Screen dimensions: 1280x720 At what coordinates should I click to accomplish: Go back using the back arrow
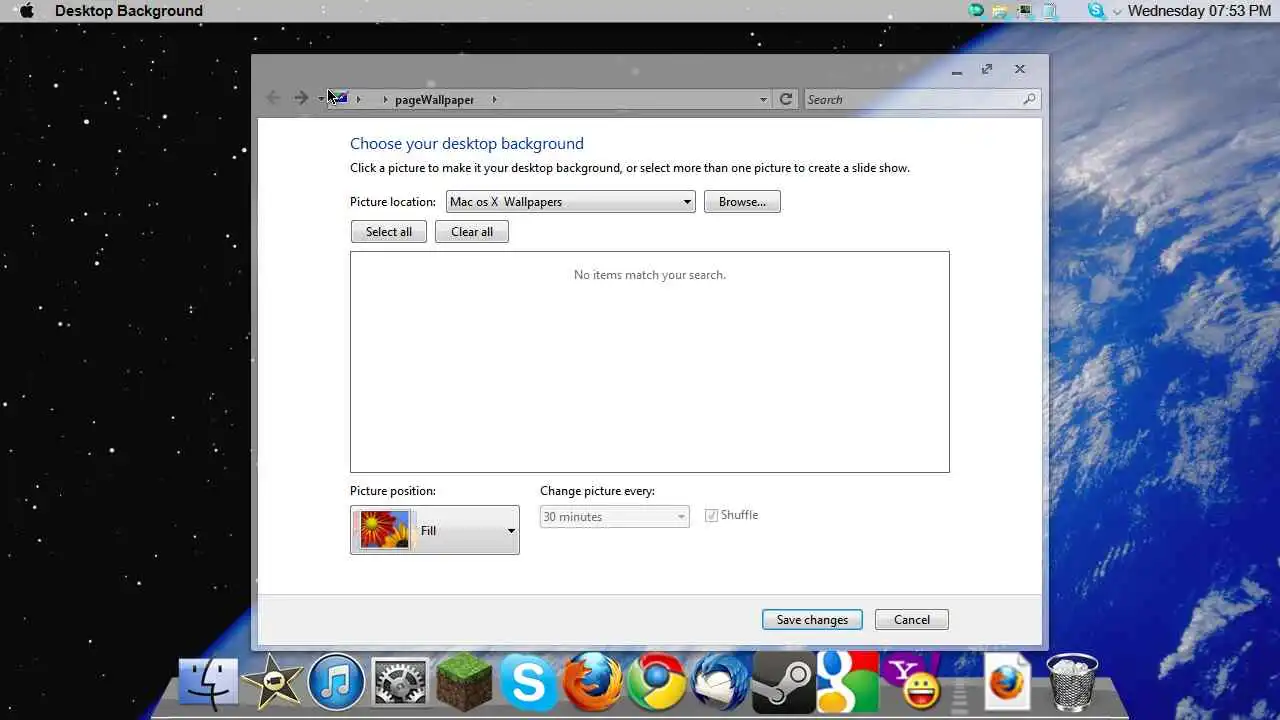coord(273,98)
